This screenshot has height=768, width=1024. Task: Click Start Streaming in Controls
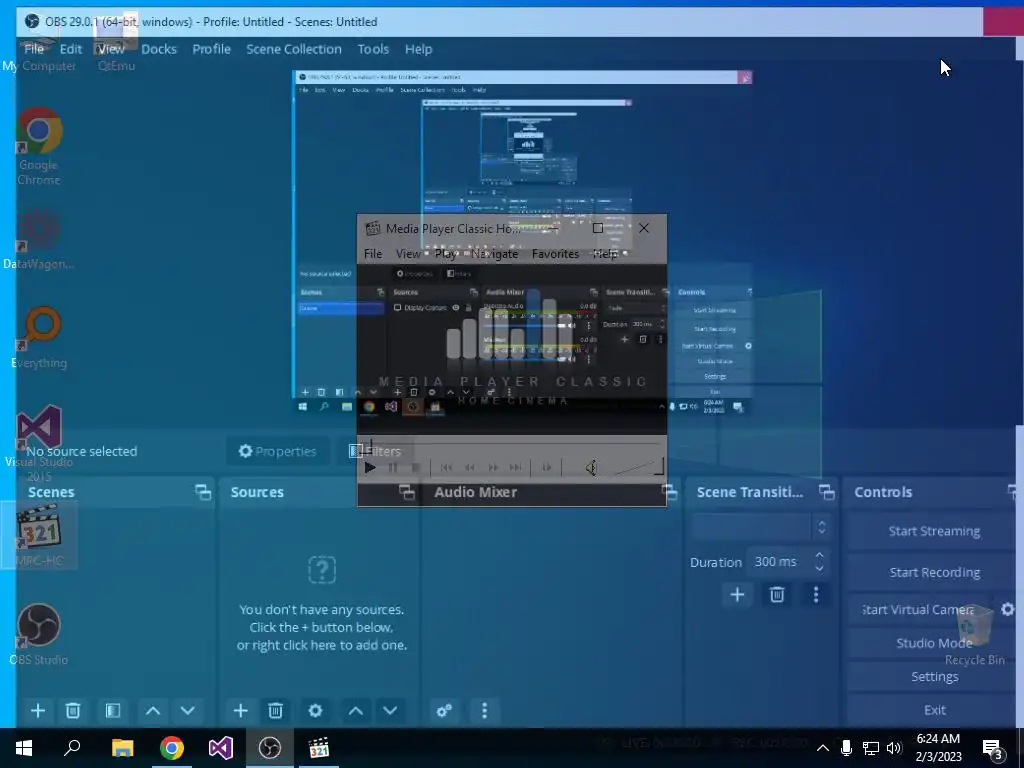tap(934, 531)
